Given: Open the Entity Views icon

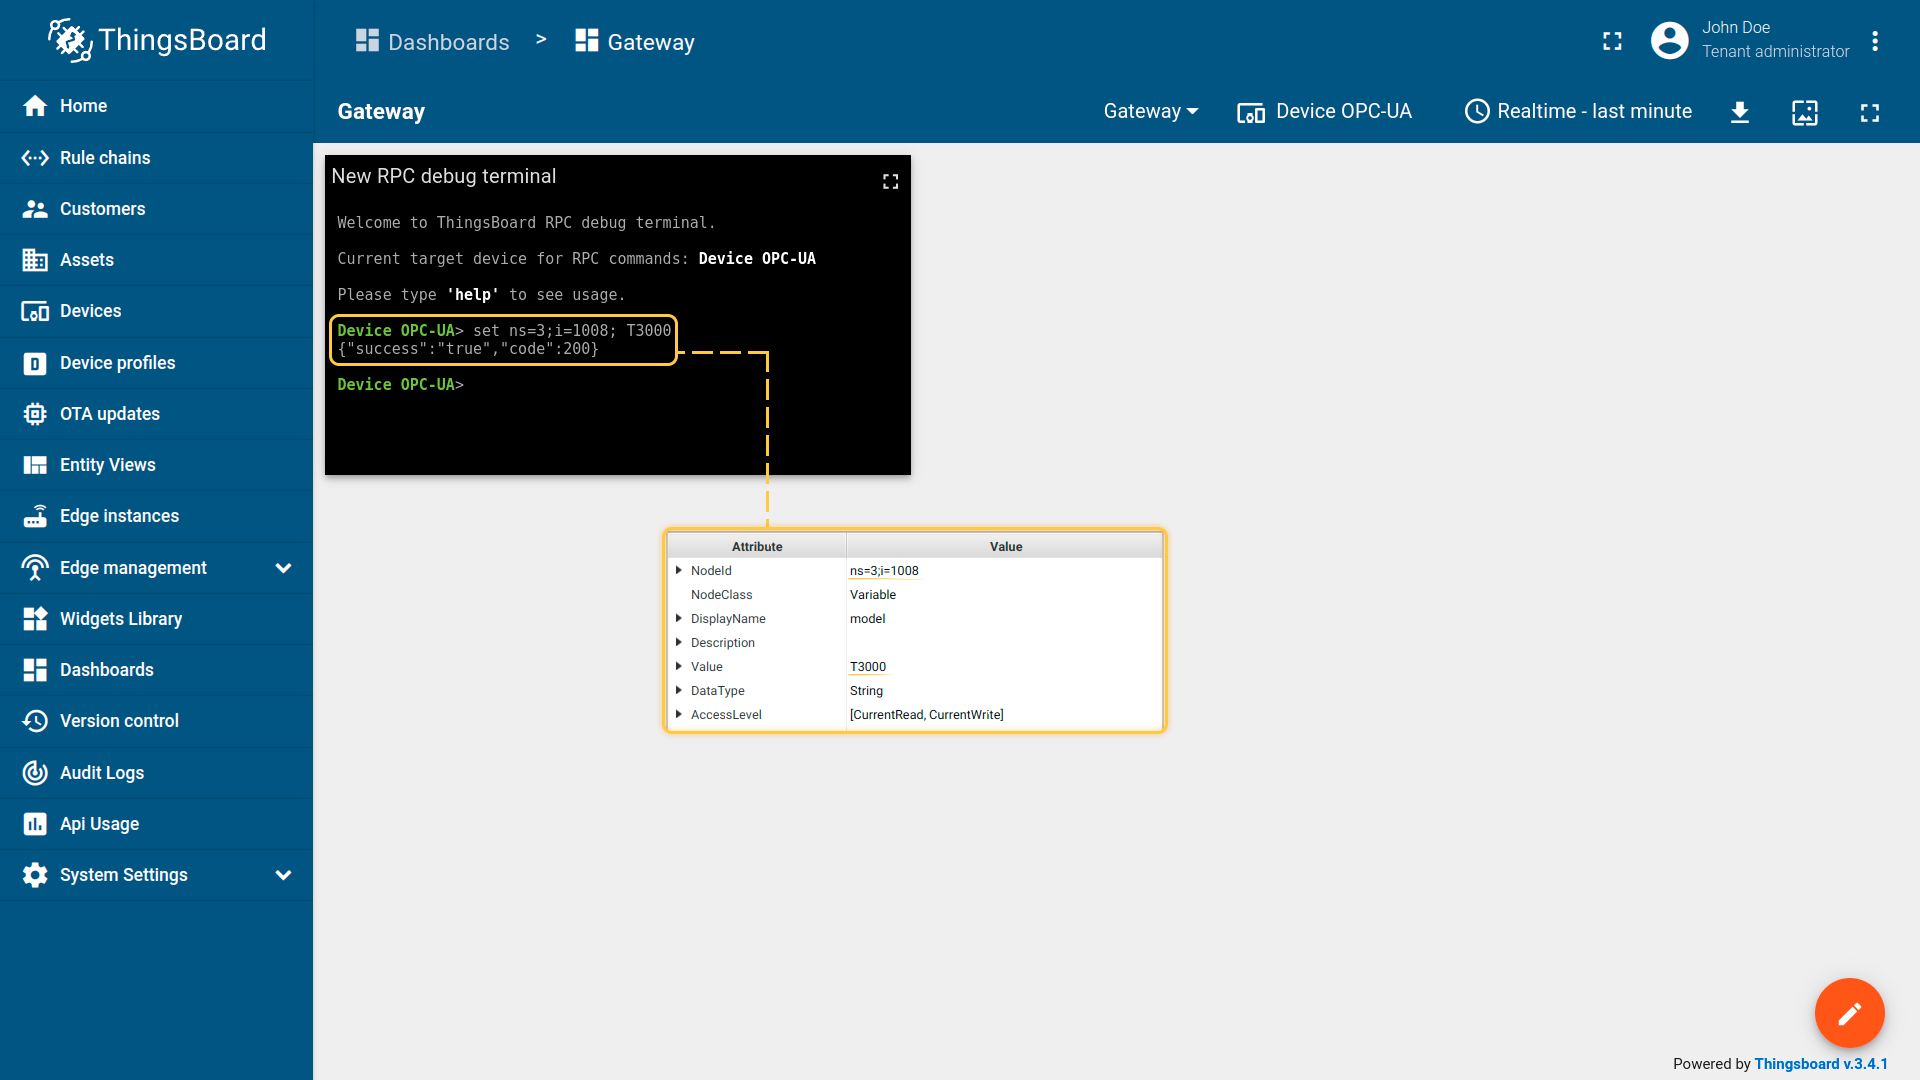Looking at the screenshot, I should click(35, 465).
